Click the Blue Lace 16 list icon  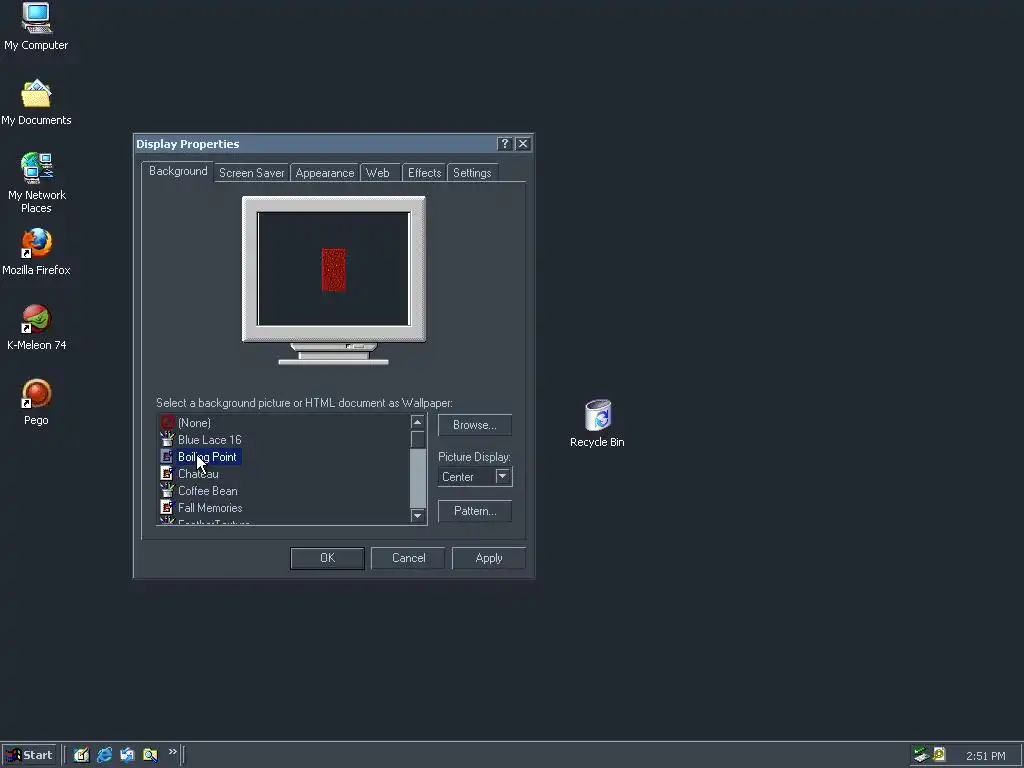(167, 440)
